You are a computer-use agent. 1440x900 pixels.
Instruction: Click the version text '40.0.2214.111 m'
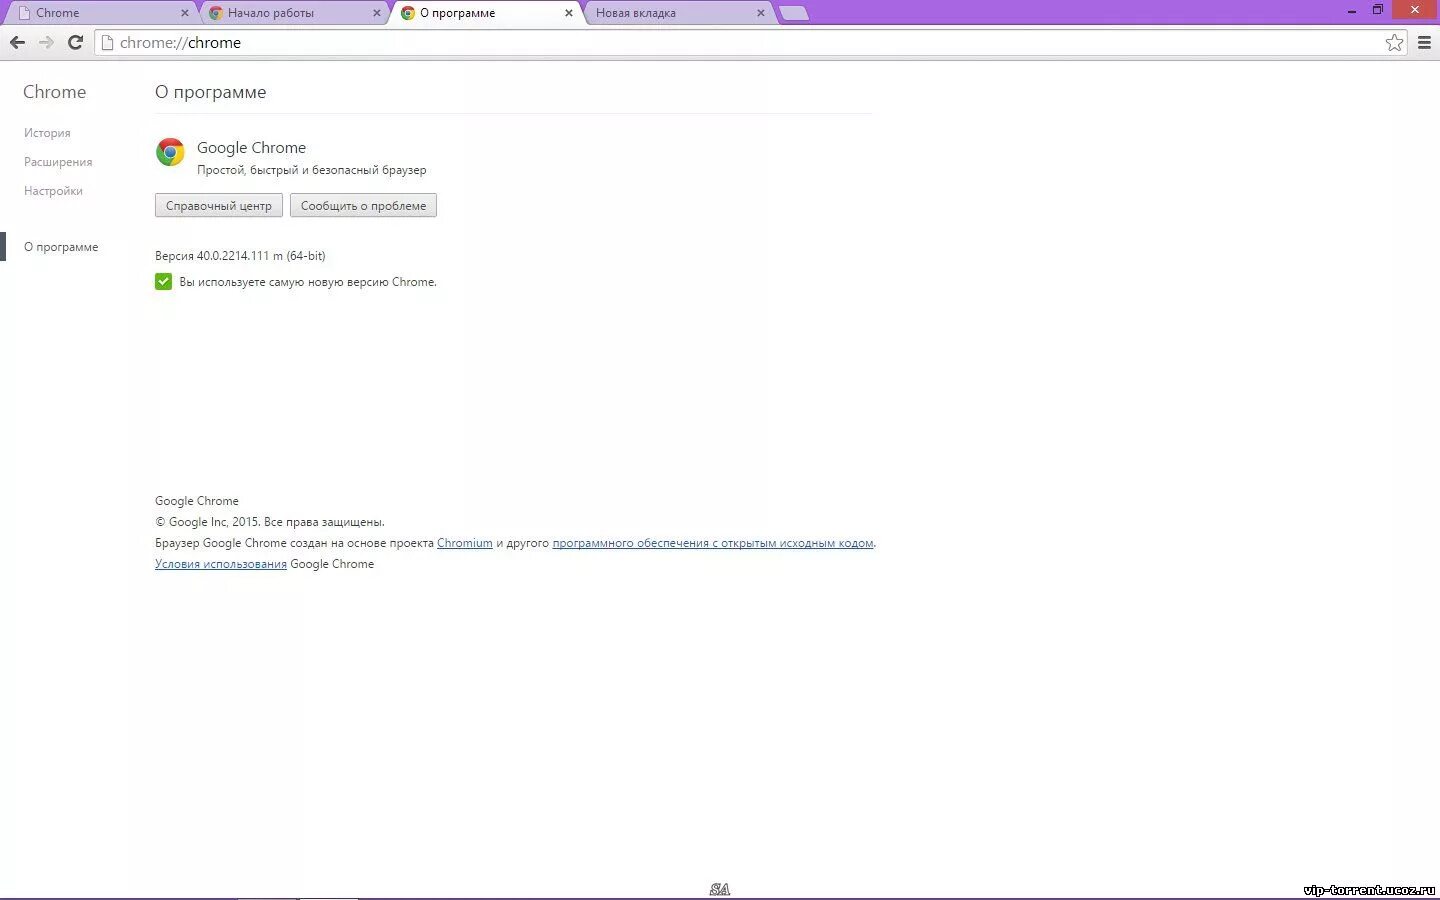click(x=240, y=256)
